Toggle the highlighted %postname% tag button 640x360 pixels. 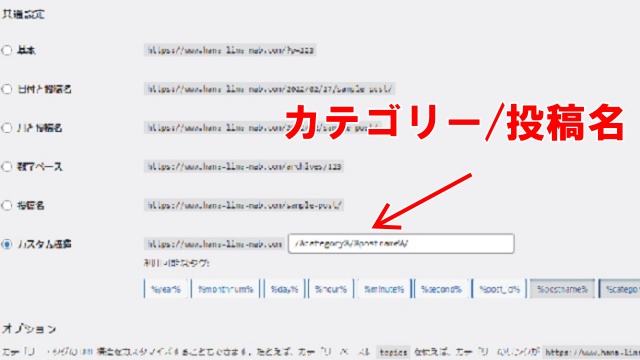[x=562, y=289]
